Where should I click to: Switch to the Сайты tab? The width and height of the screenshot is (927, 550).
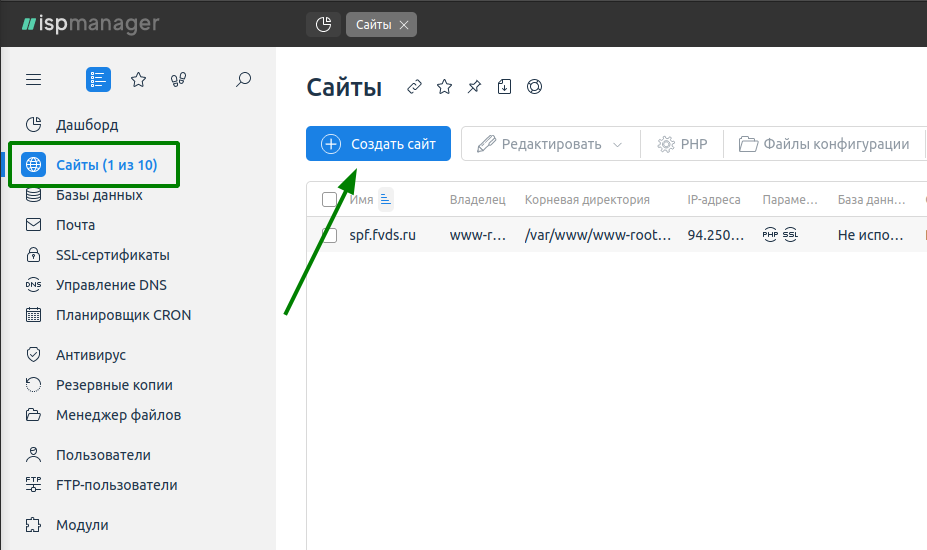tap(374, 25)
